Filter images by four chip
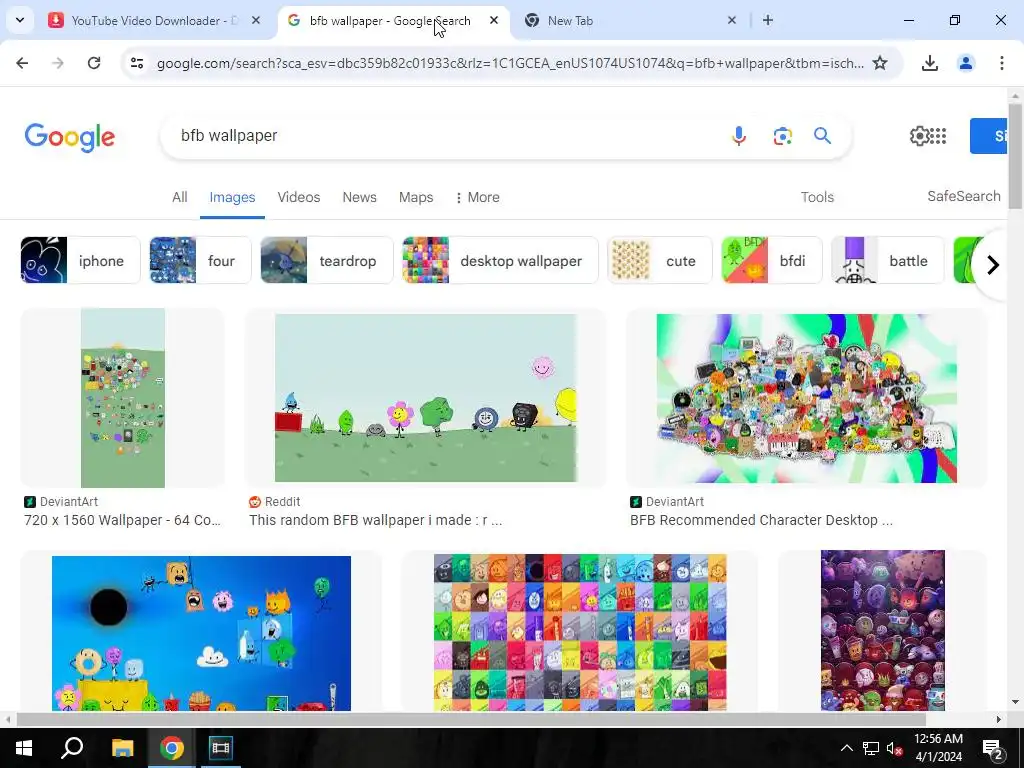The image size is (1024, 768). coord(200,261)
